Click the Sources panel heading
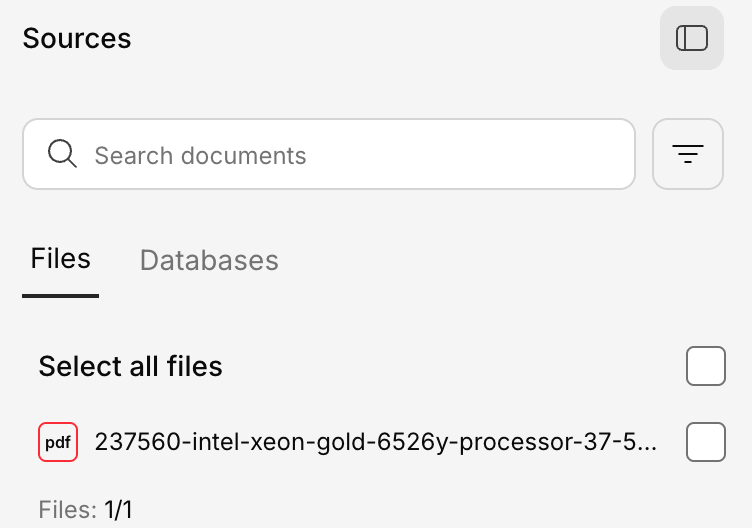The height and width of the screenshot is (528, 752). coord(77,38)
